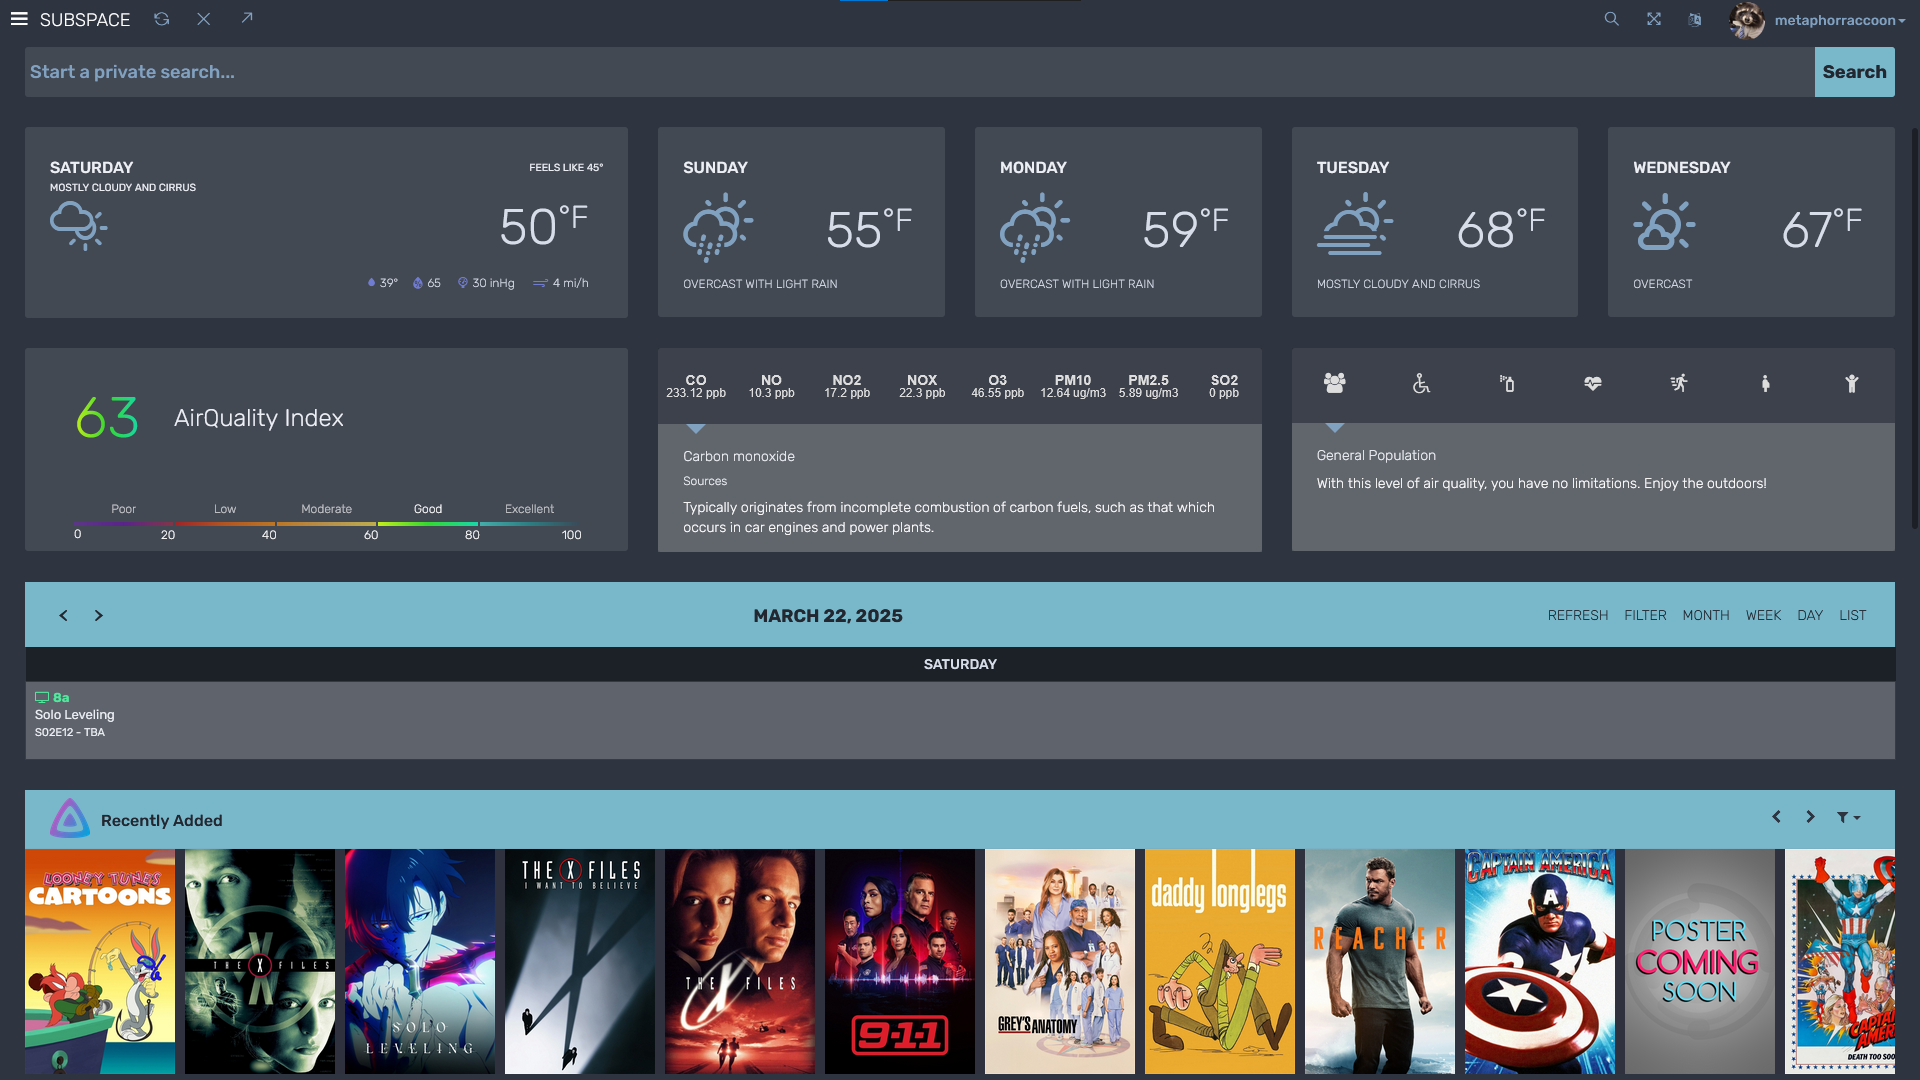Open the Recently Added filter dropdown
This screenshot has width=1920, height=1080.
[1848, 818]
